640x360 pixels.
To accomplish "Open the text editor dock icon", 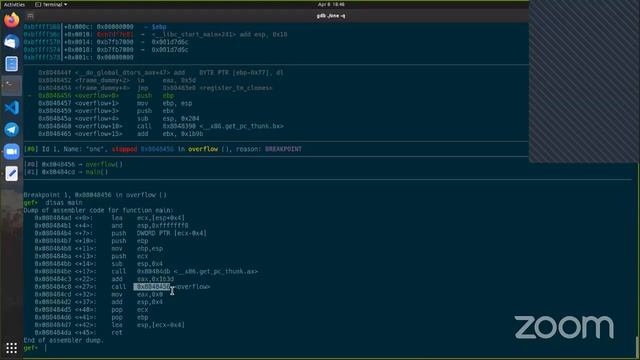I will (x=11, y=173).
